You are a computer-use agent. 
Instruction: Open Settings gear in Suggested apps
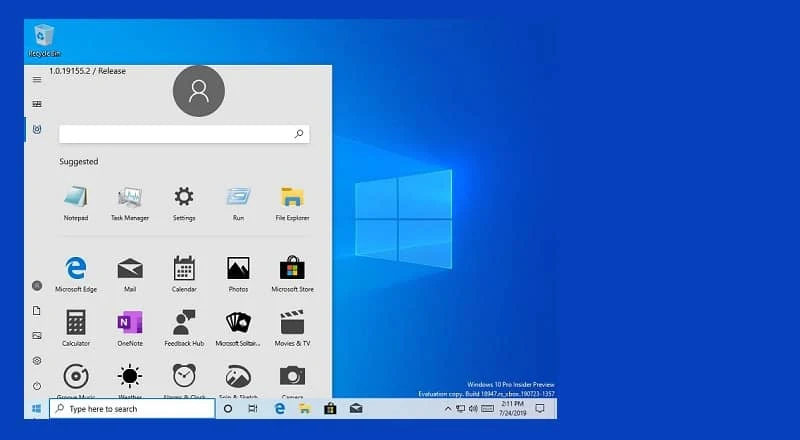coord(184,203)
